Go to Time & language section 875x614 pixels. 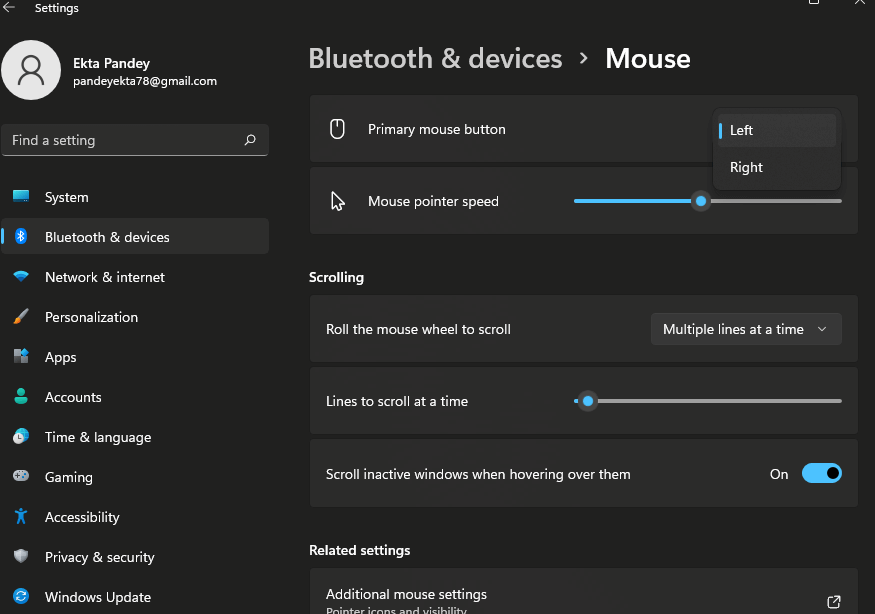point(97,437)
